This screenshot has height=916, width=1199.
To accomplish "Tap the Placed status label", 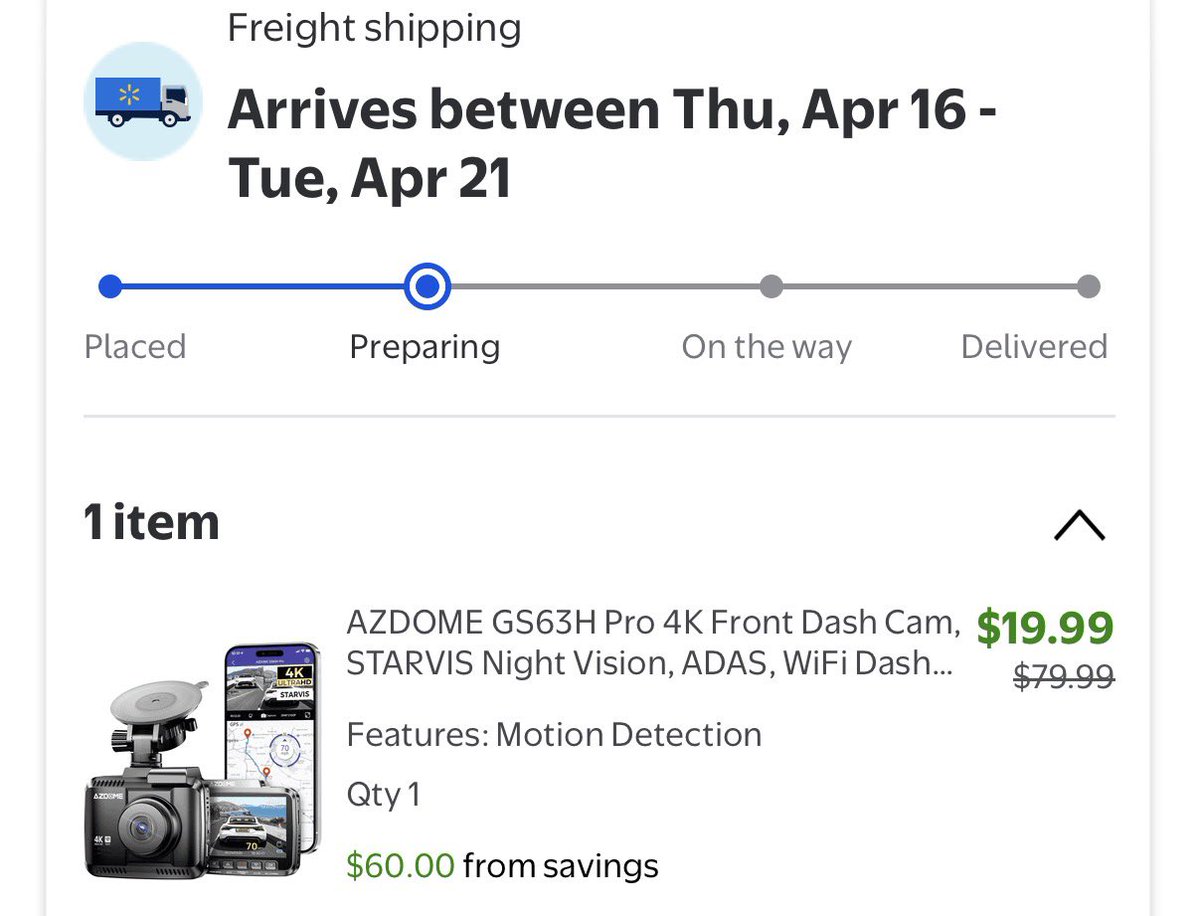I will [135, 347].
